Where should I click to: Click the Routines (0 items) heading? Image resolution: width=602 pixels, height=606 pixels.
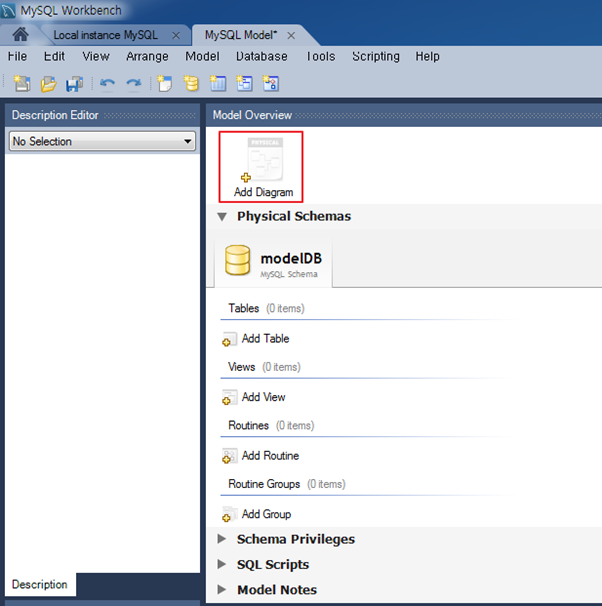tap(271, 426)
